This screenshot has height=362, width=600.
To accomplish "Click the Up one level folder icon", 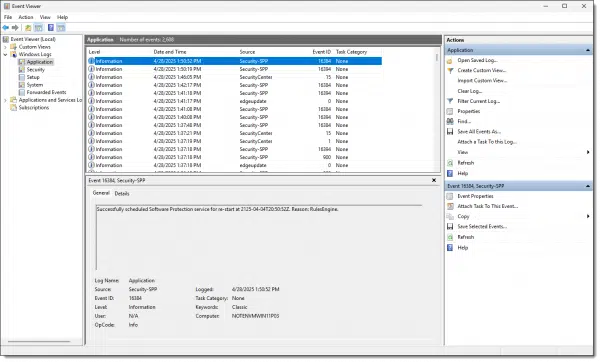I will [x=28, y=28].
